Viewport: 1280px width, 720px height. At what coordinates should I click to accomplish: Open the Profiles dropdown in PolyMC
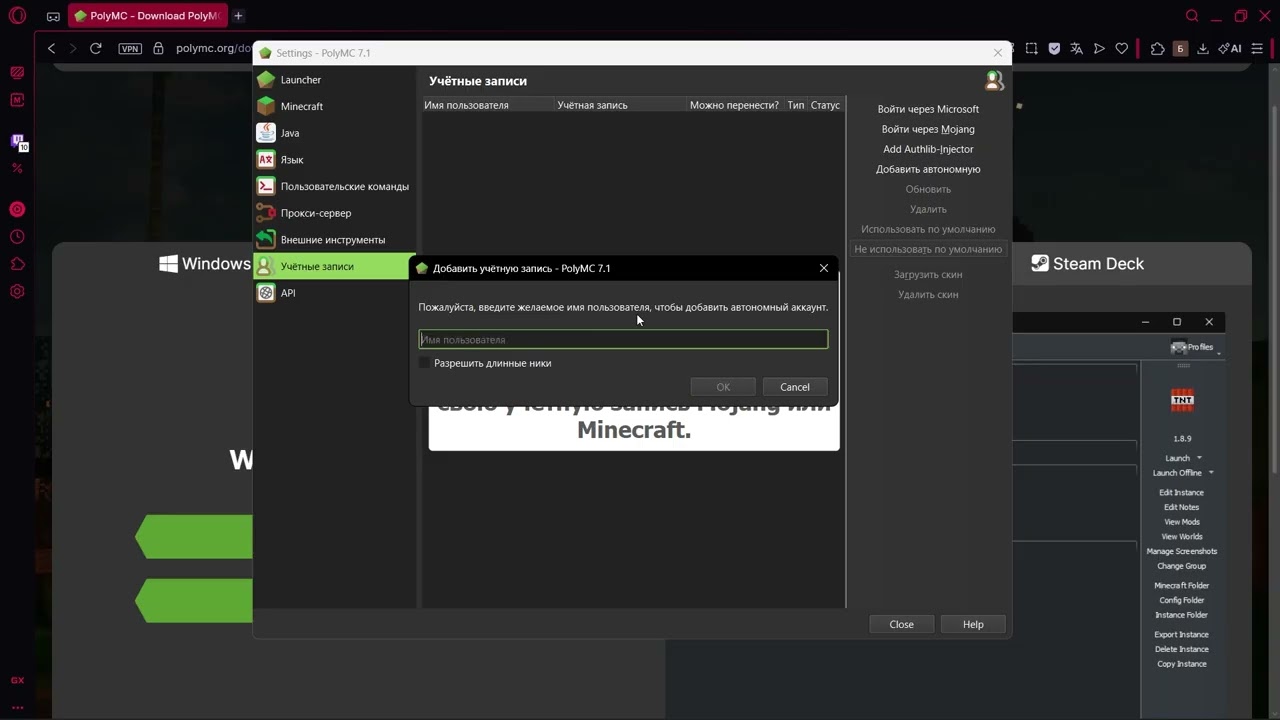(x=1196, y=347)
